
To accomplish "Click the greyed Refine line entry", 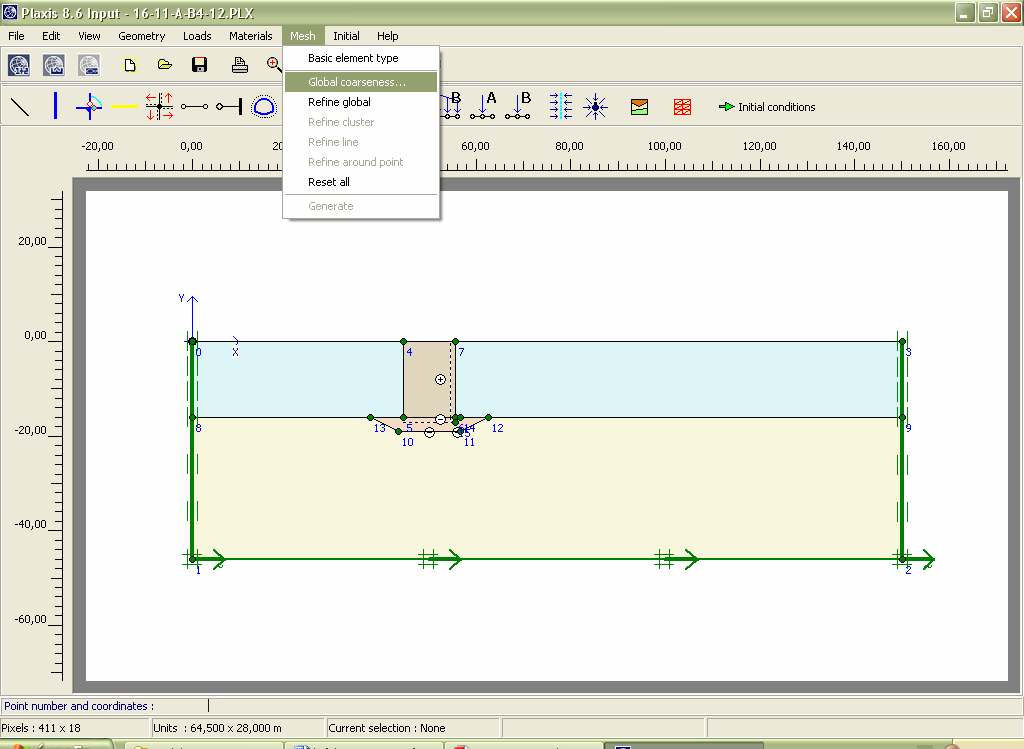I will tap(361, 142).
